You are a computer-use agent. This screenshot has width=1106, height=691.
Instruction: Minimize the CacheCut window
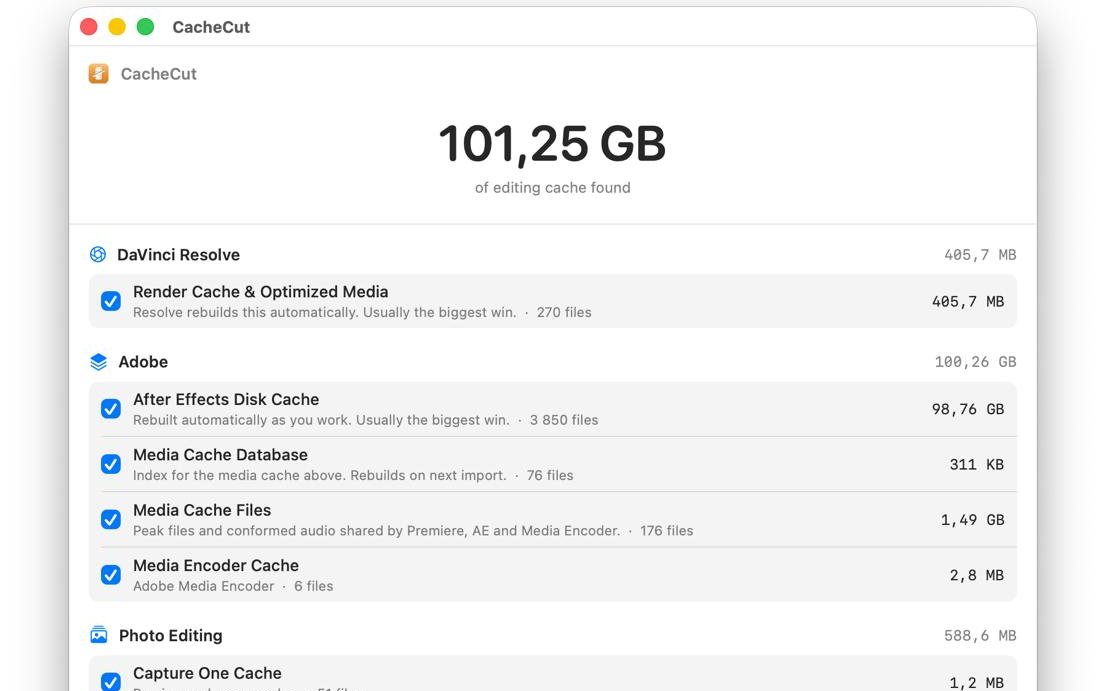coord(117,27)
